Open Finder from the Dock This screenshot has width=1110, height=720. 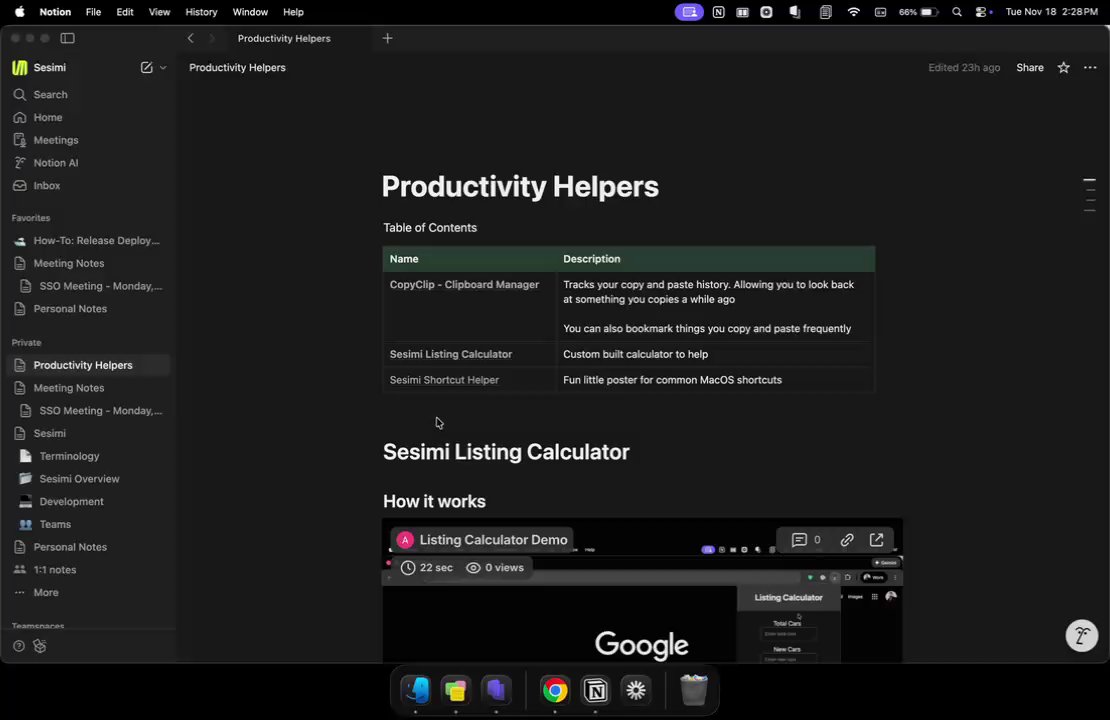416,690
